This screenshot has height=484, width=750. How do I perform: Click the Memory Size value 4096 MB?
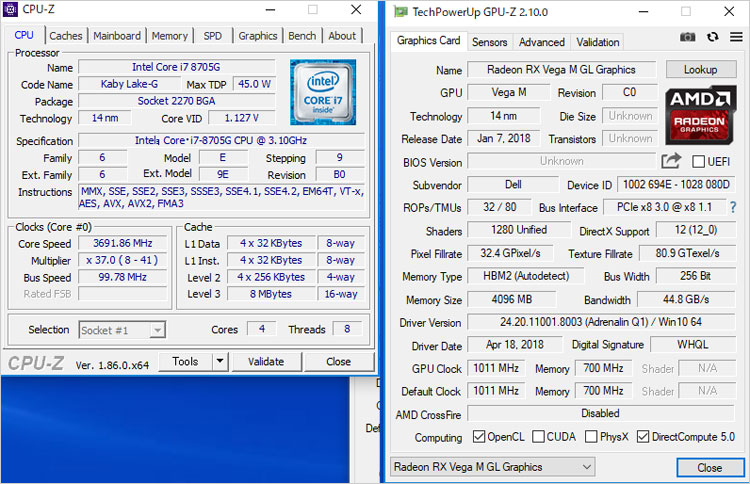click(512, 299)
